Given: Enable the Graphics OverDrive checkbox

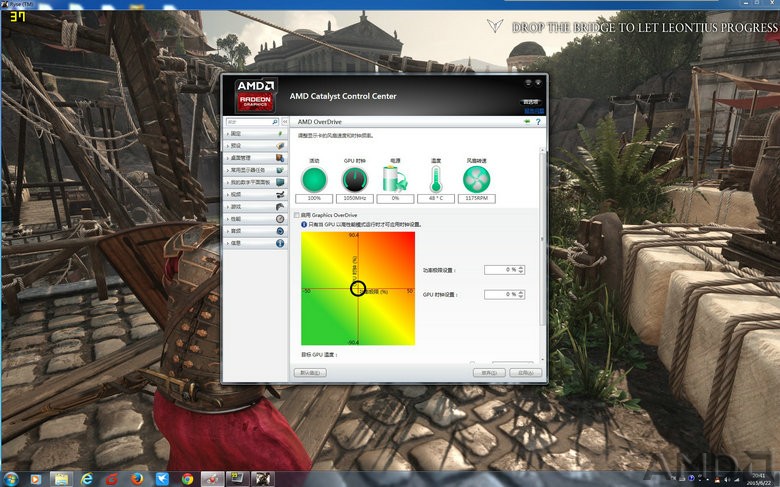Looking at the screenshot, I should [x=297, y=215].
